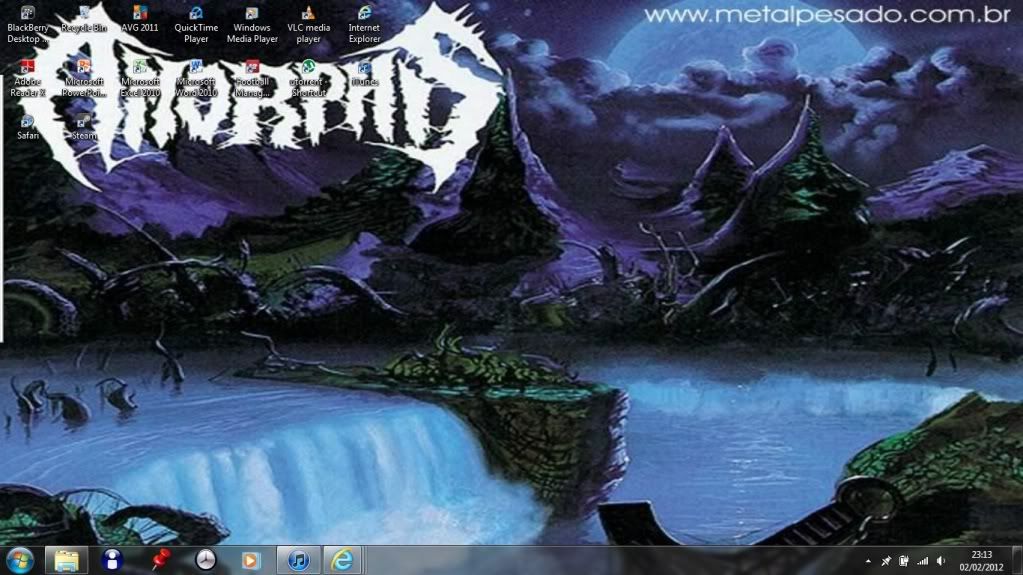This screenshot has width=1023, height=575.
Task: Open the wireless network signal tray icon
Action: coord(923,561)
